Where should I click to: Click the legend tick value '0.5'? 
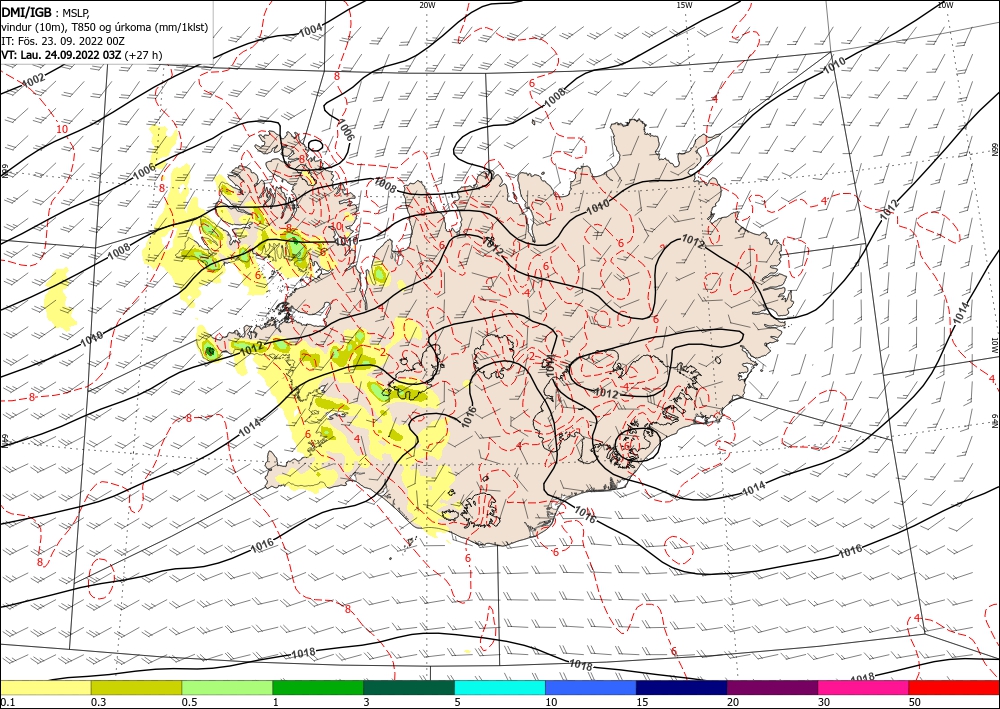click(x=188, y=702)
